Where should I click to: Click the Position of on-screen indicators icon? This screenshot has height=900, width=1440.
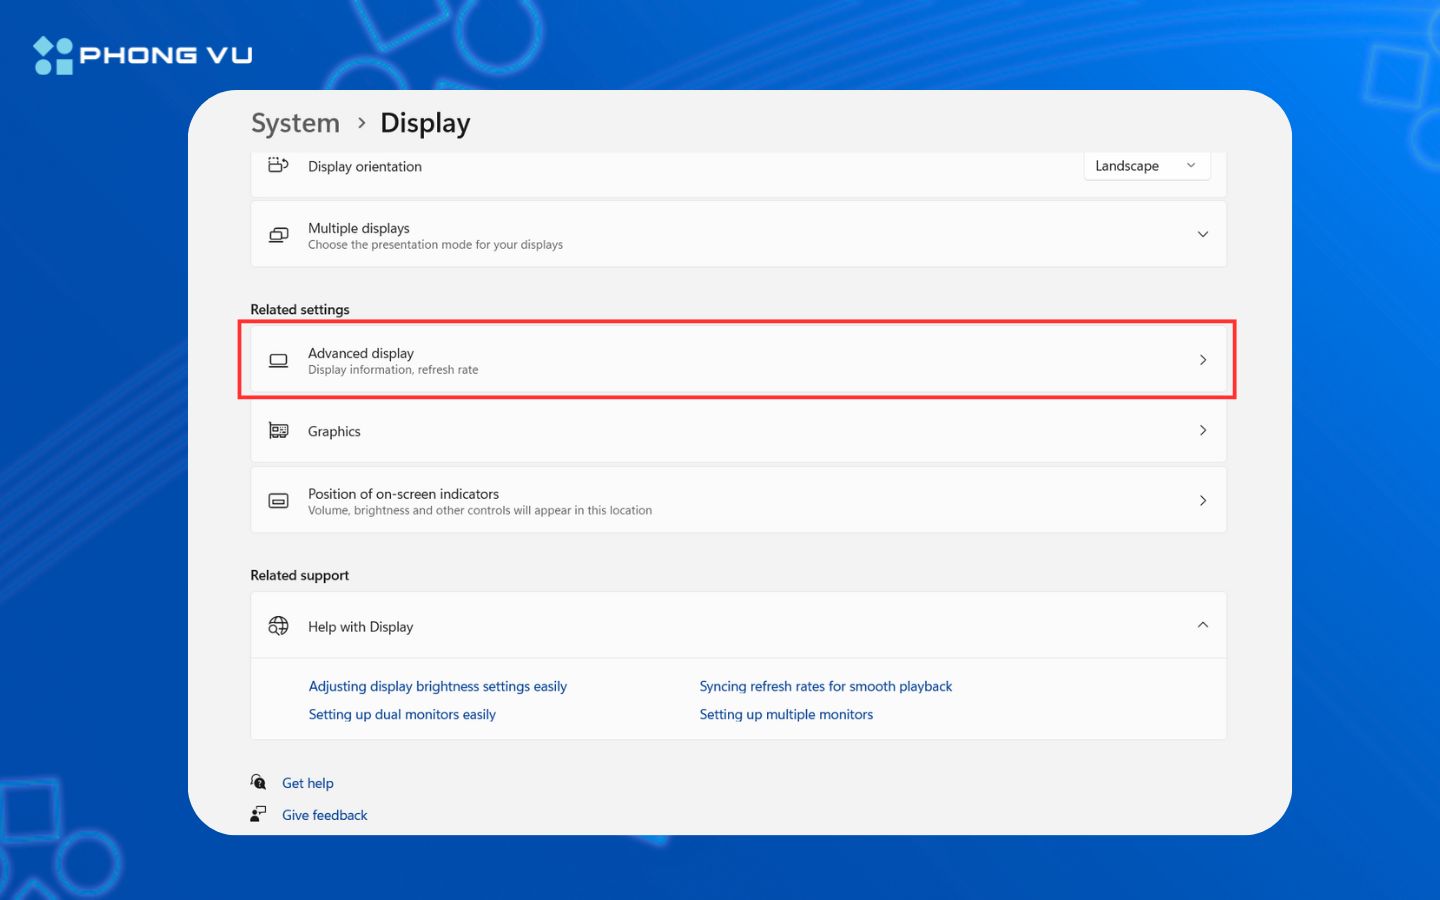(x=278, y=500)
